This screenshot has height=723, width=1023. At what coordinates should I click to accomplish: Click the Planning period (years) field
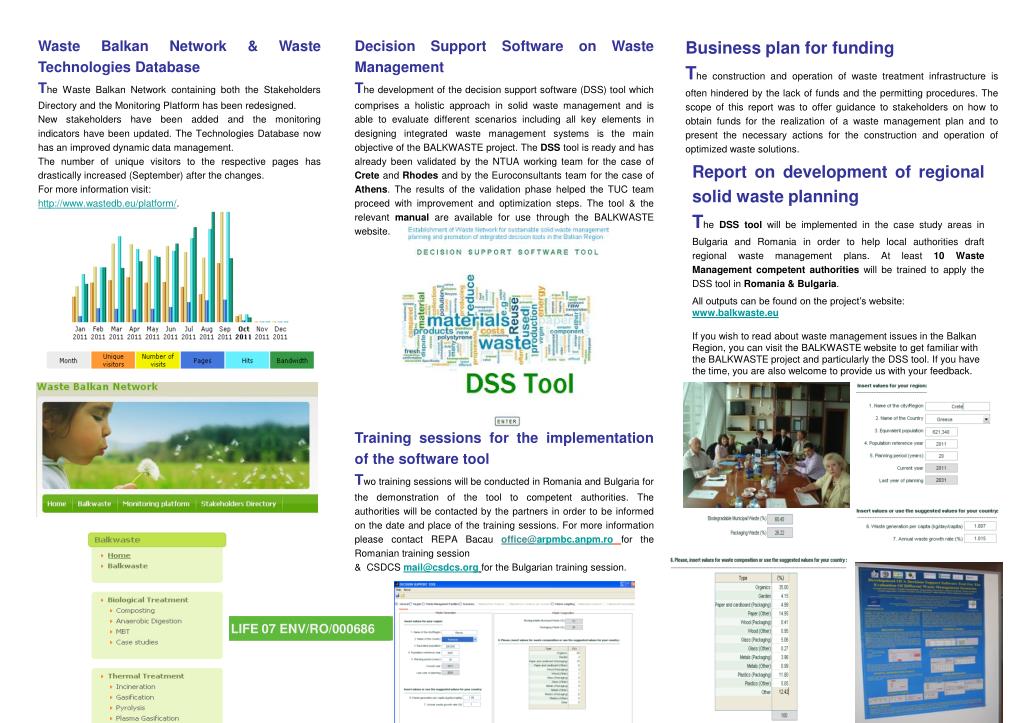tap(941, 456)
